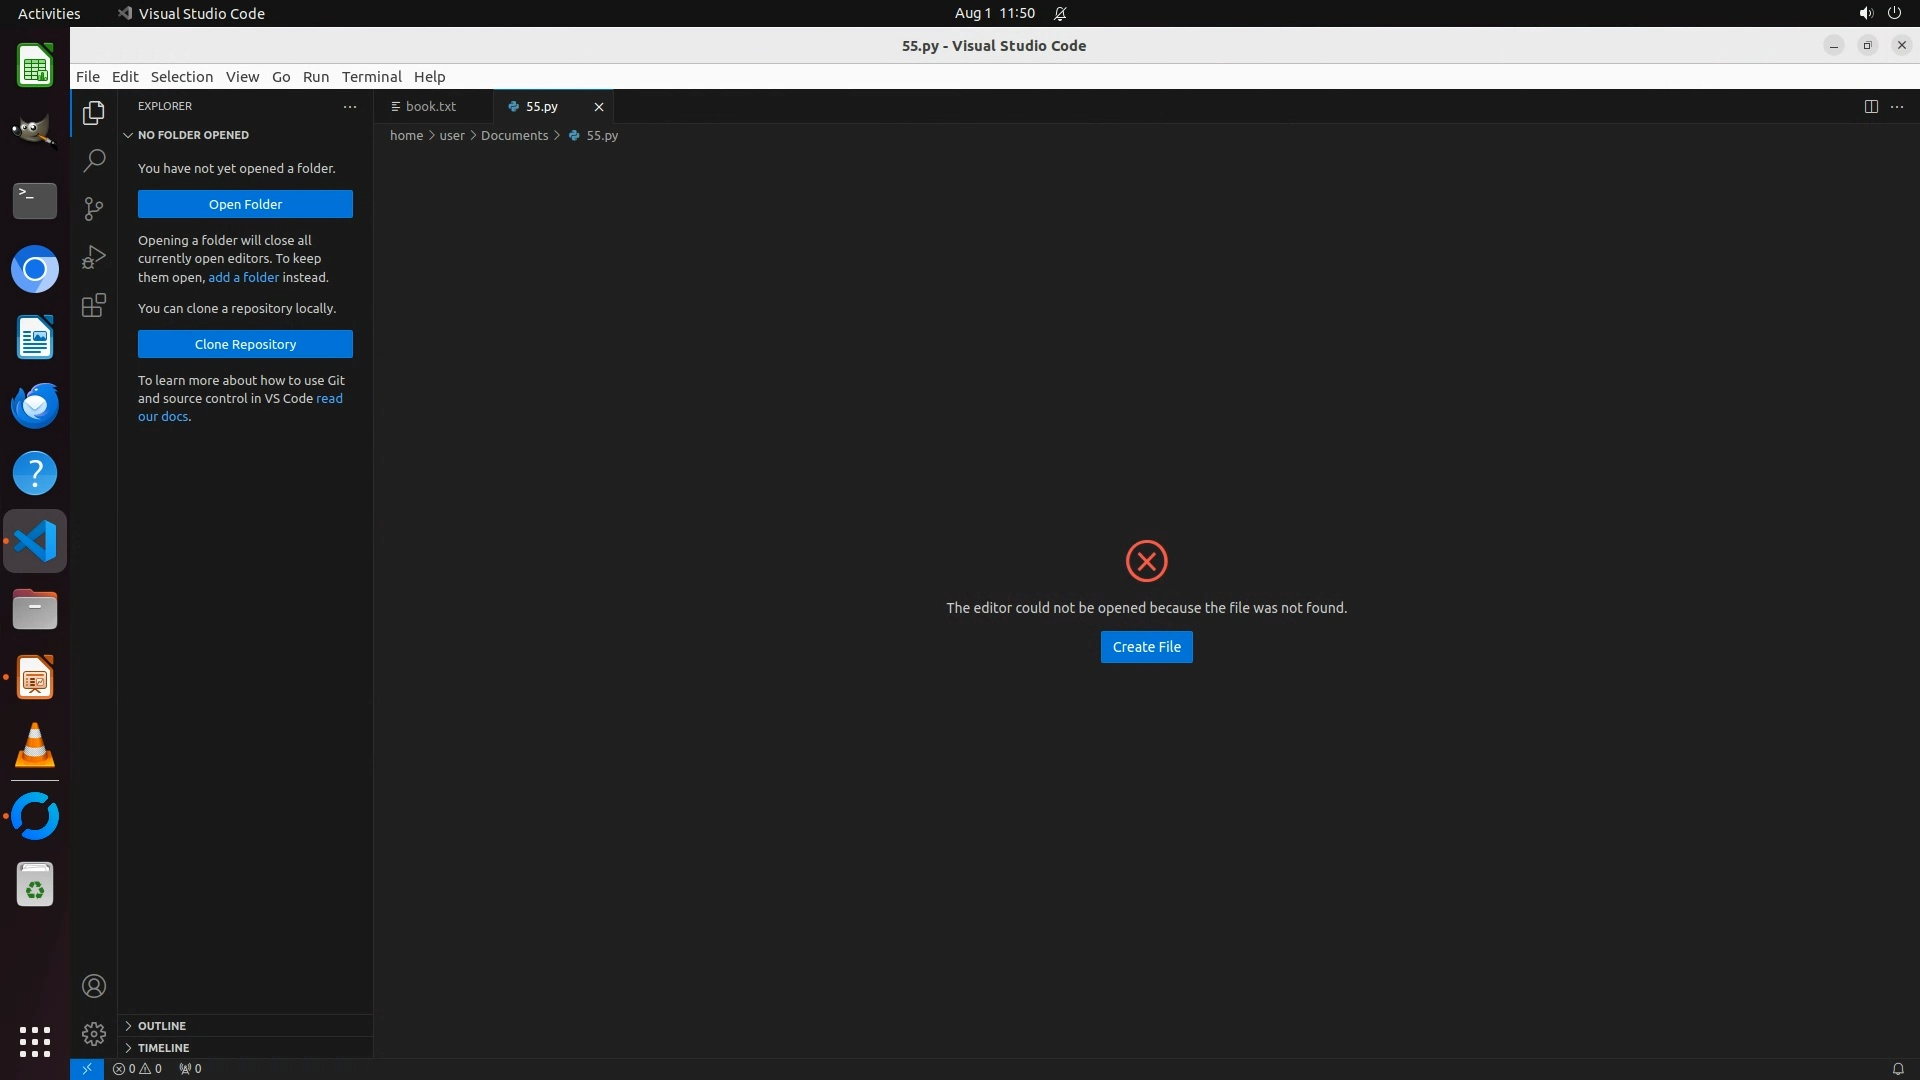The image size is (1920, 1080).
Task: Open the Run and Debug view
Action: pos(94,257)
